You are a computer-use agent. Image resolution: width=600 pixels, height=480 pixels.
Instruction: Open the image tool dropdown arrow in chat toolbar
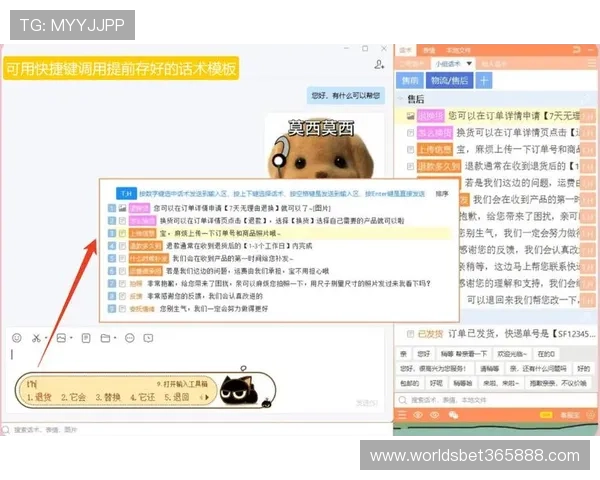tap(72, 338)
